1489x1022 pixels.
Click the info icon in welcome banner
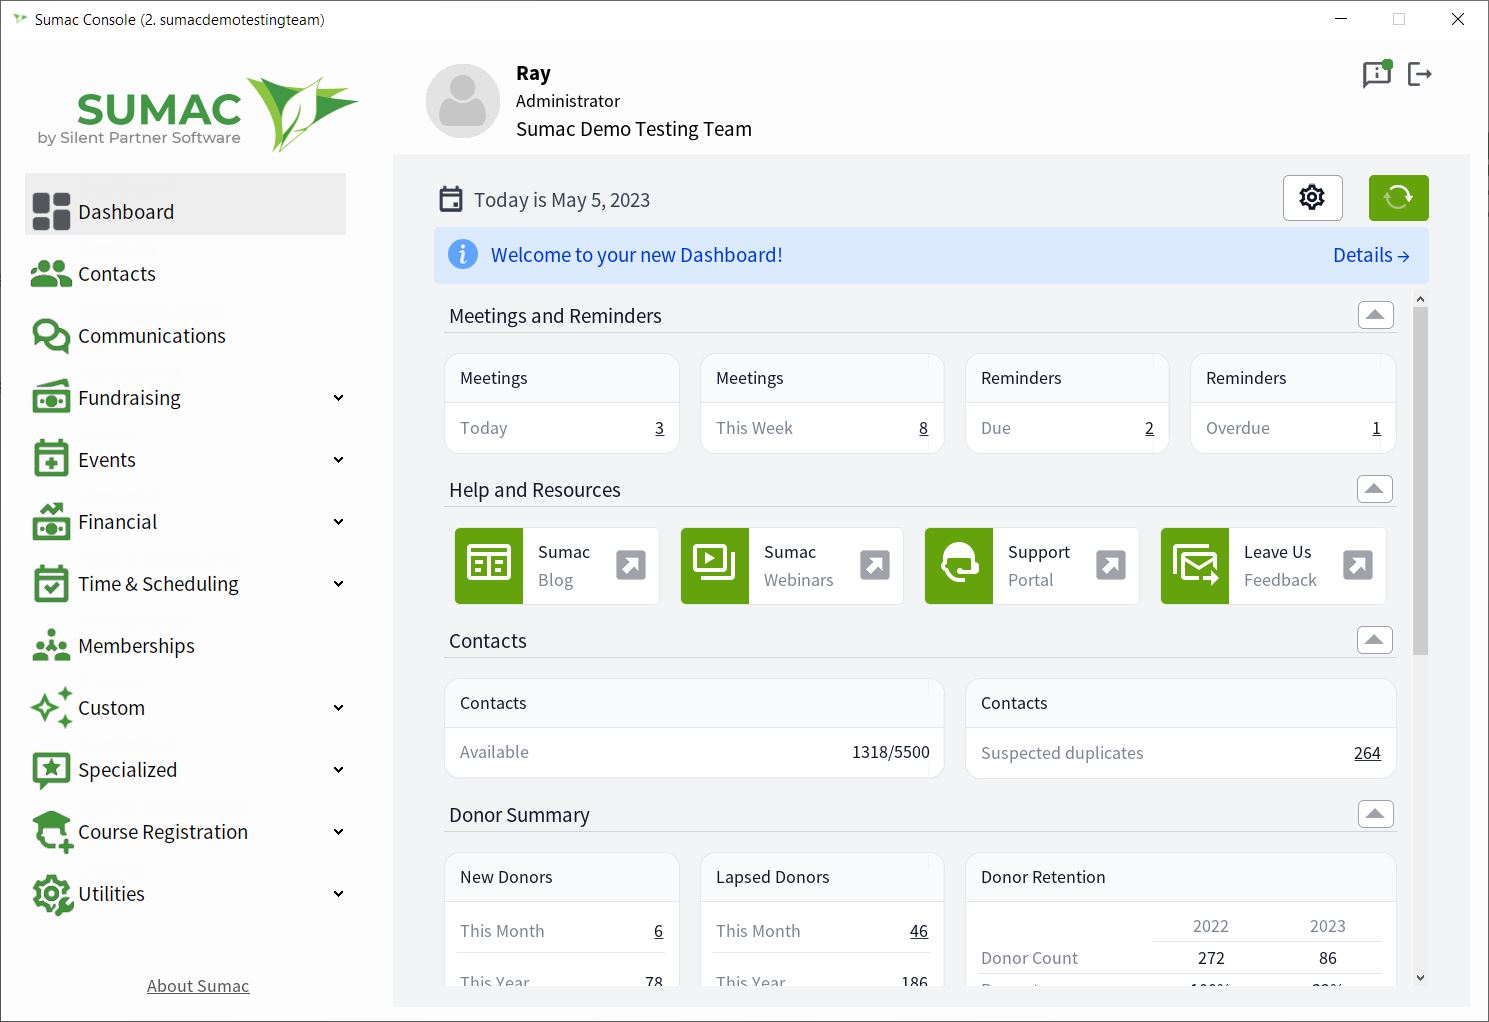462,254
